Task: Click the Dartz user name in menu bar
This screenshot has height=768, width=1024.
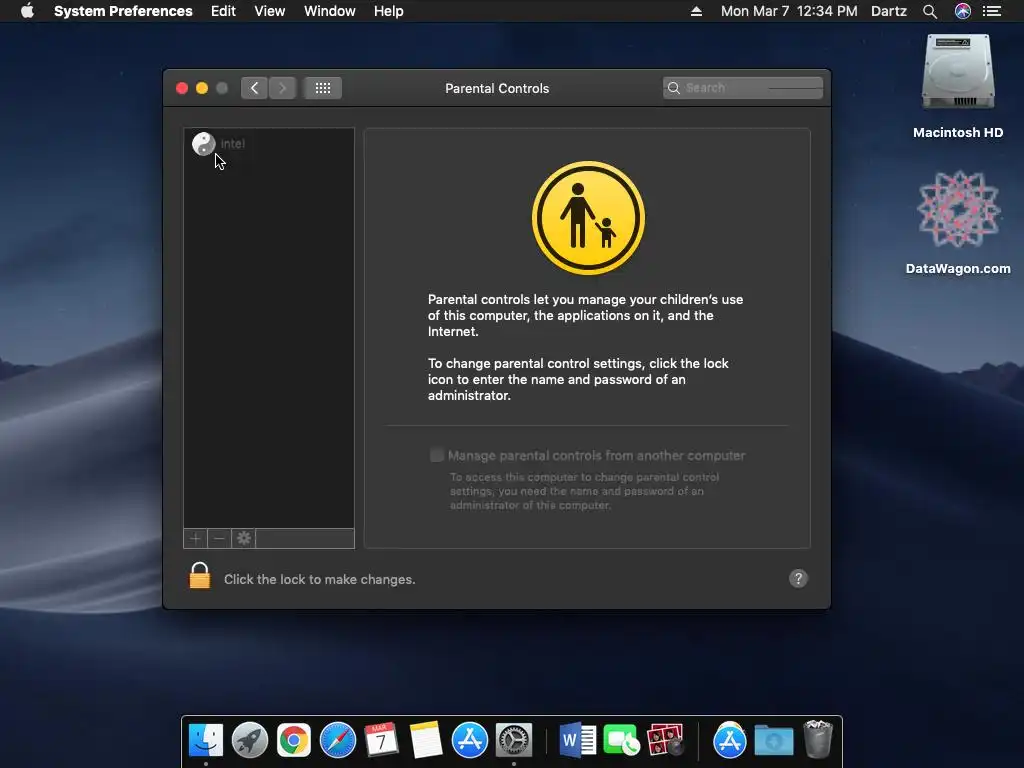Action: [x=889, y=11]
